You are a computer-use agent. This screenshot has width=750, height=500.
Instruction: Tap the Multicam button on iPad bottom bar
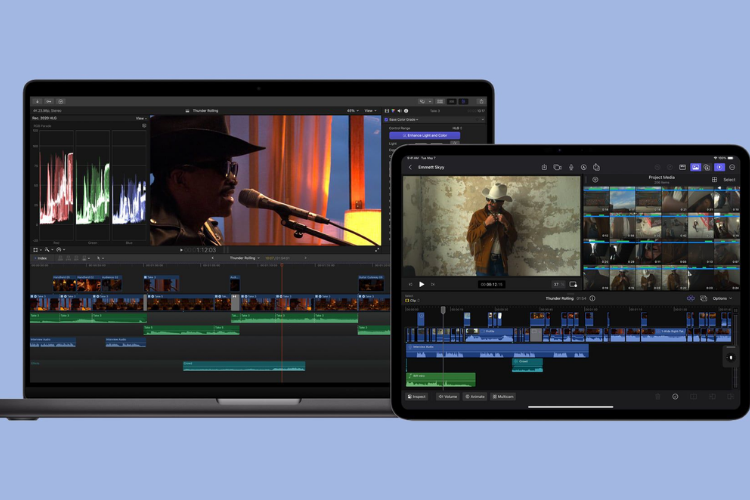[x=503, y=397]
